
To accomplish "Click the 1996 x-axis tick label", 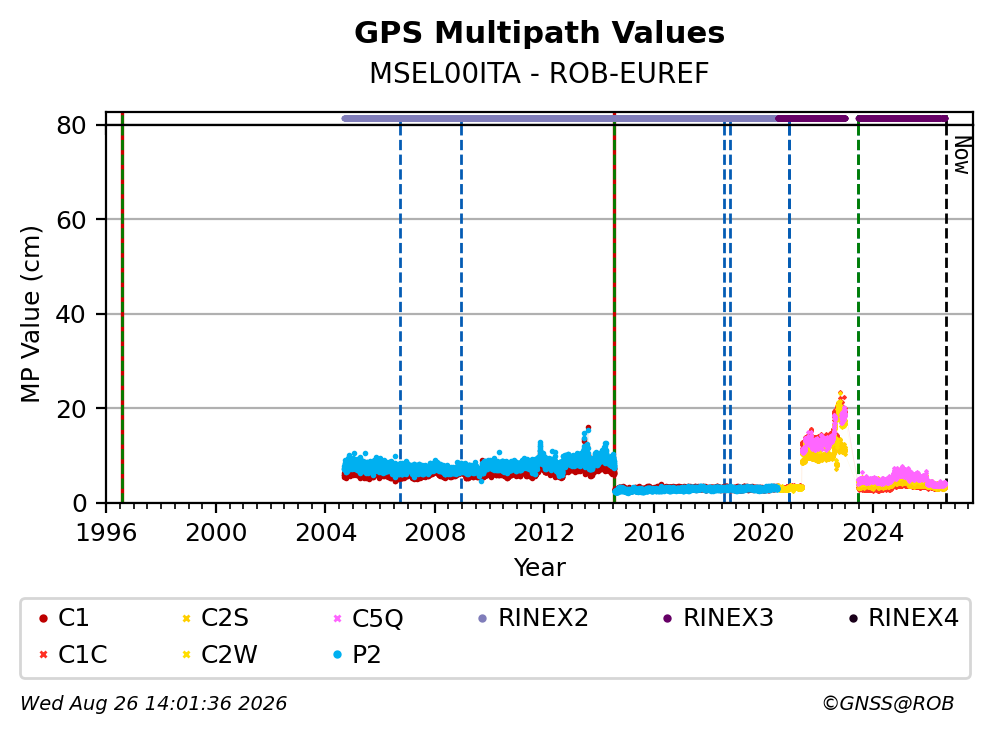I will (x=106, y=533).
